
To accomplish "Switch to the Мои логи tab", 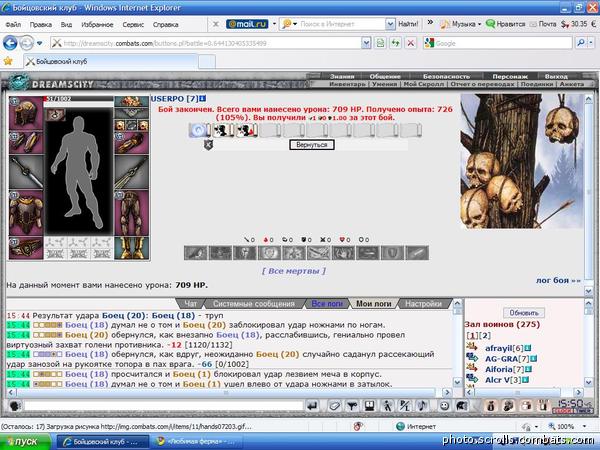I will 373,303.
